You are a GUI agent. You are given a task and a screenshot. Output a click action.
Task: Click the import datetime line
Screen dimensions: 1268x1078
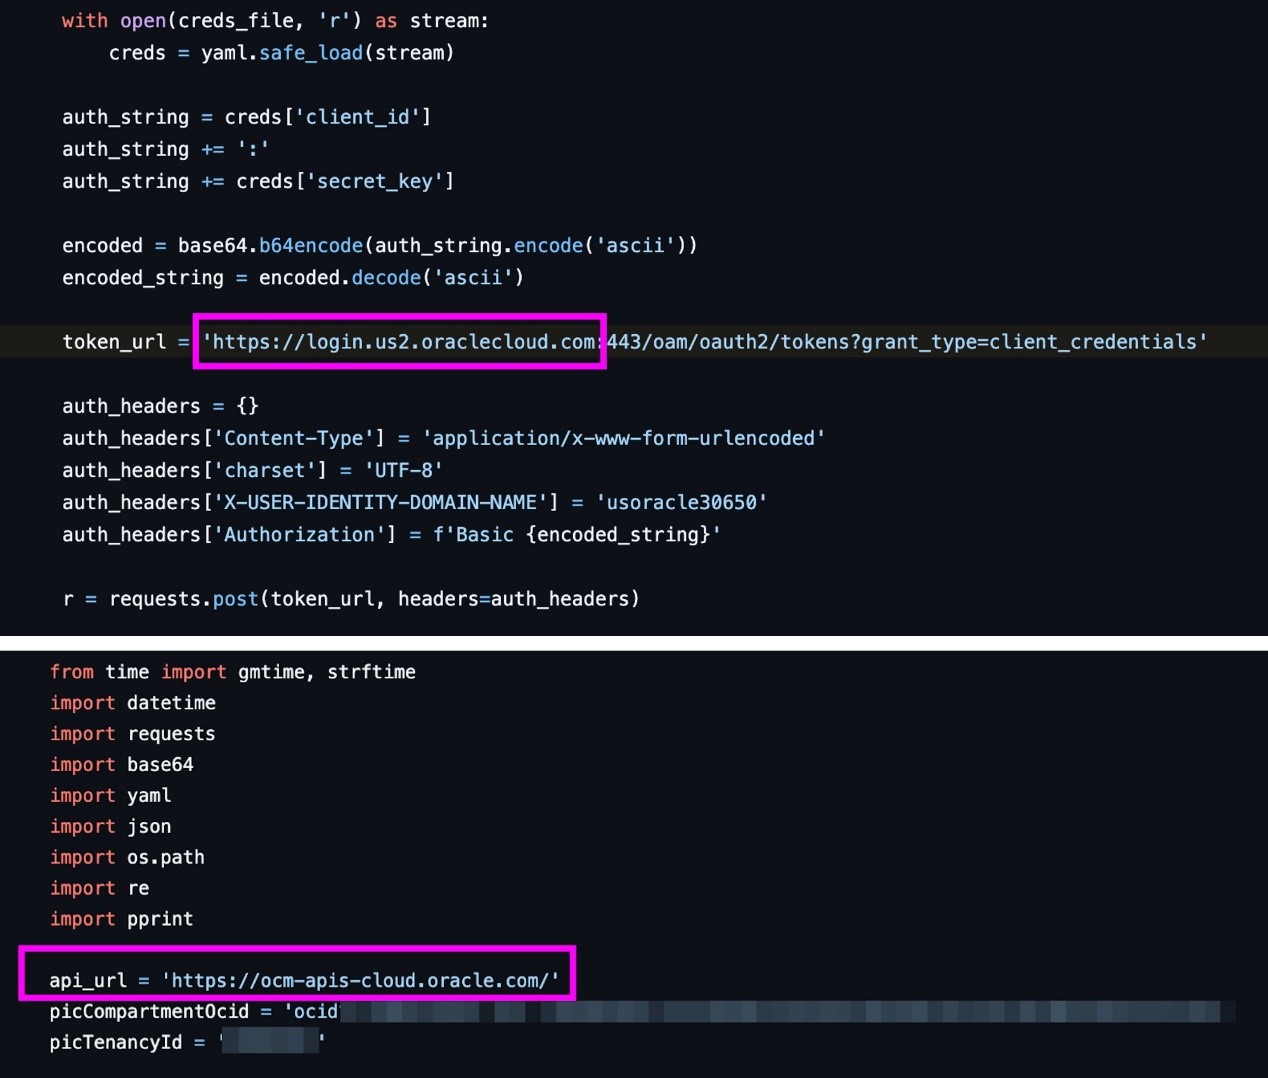[132, 703]
